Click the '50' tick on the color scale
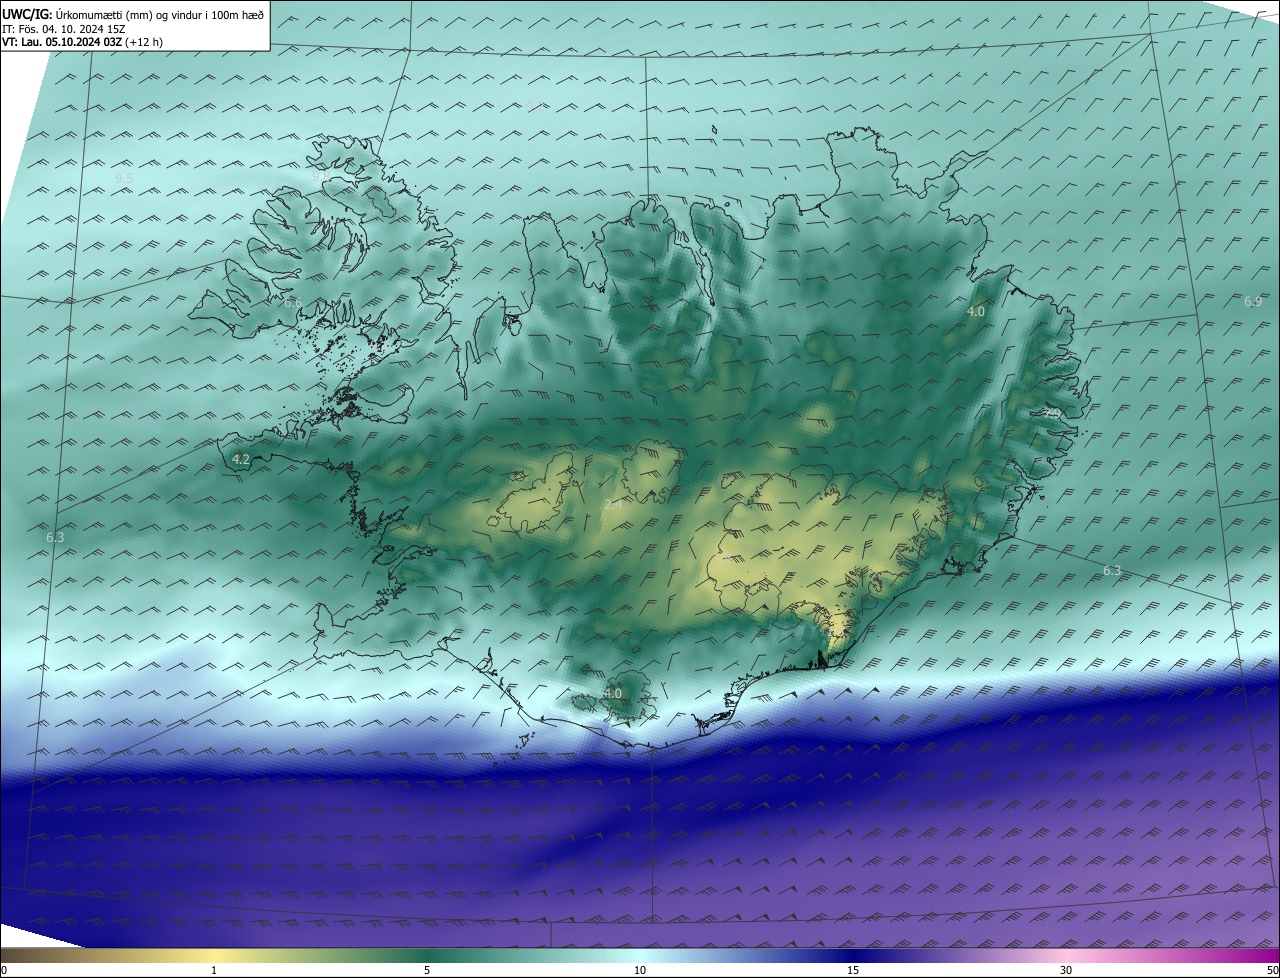 pos(1272,970)
